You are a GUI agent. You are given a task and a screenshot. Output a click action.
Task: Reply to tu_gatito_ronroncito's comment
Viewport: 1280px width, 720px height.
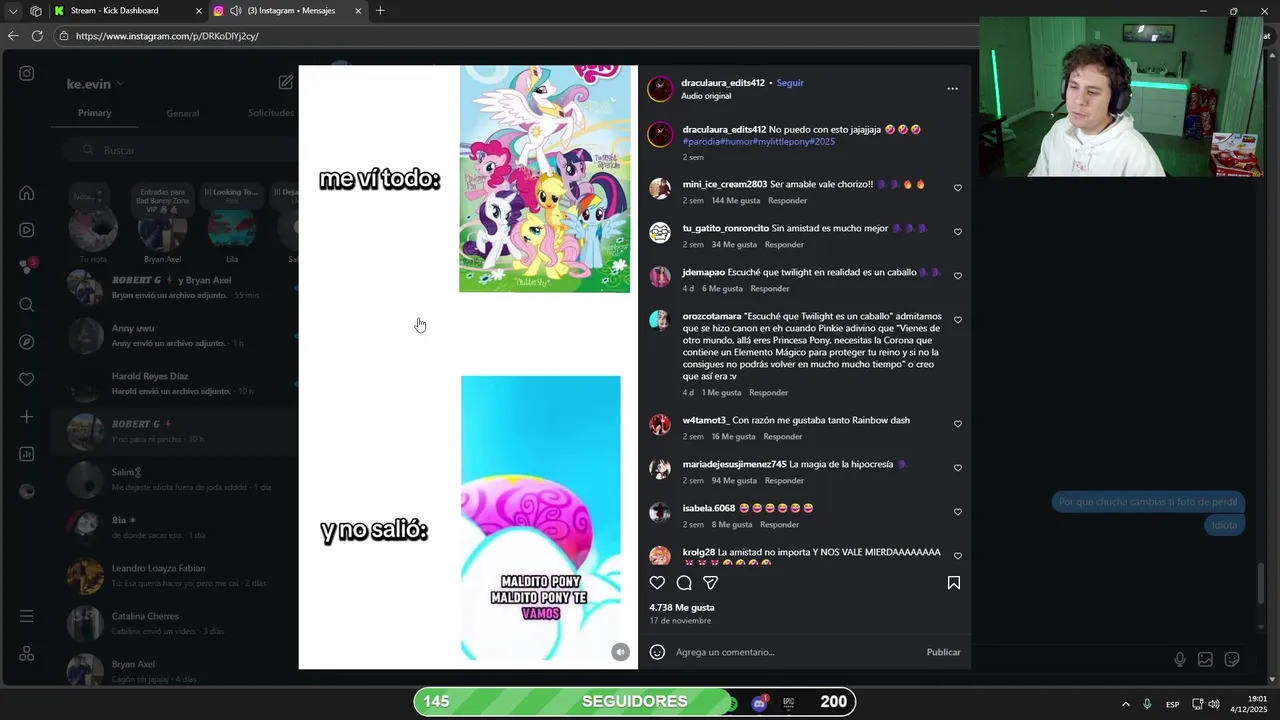(784, 245)
